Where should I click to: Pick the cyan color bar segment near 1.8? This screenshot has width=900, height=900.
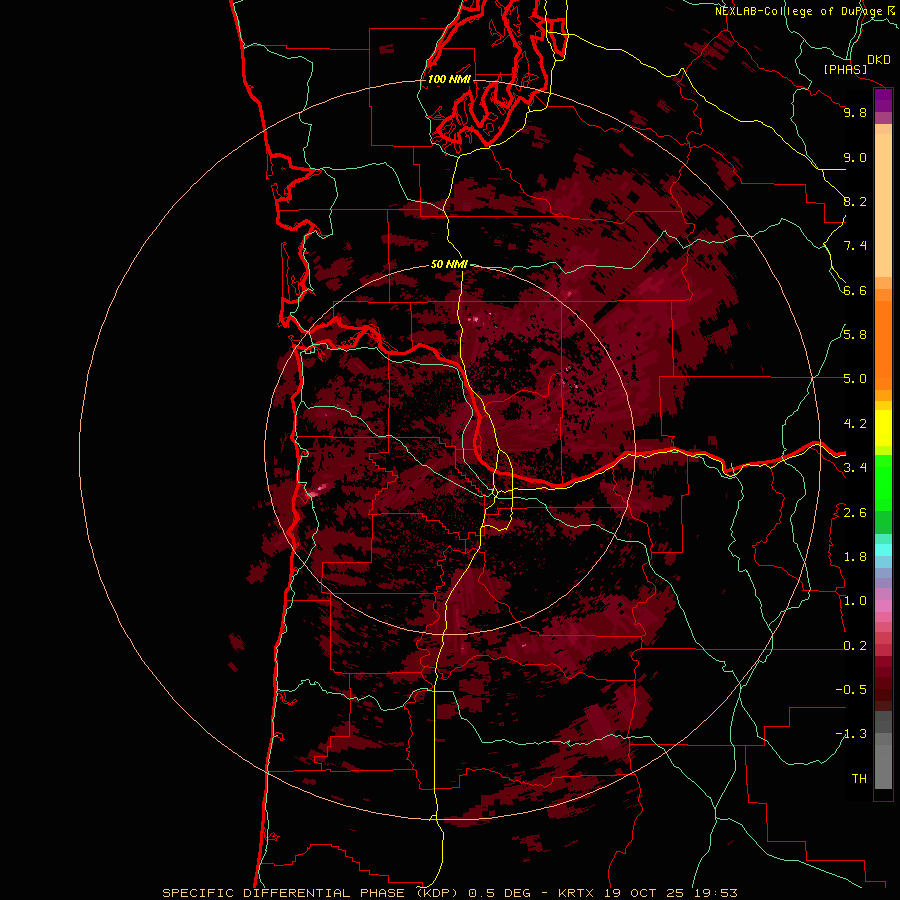click(x=883, y=550)
